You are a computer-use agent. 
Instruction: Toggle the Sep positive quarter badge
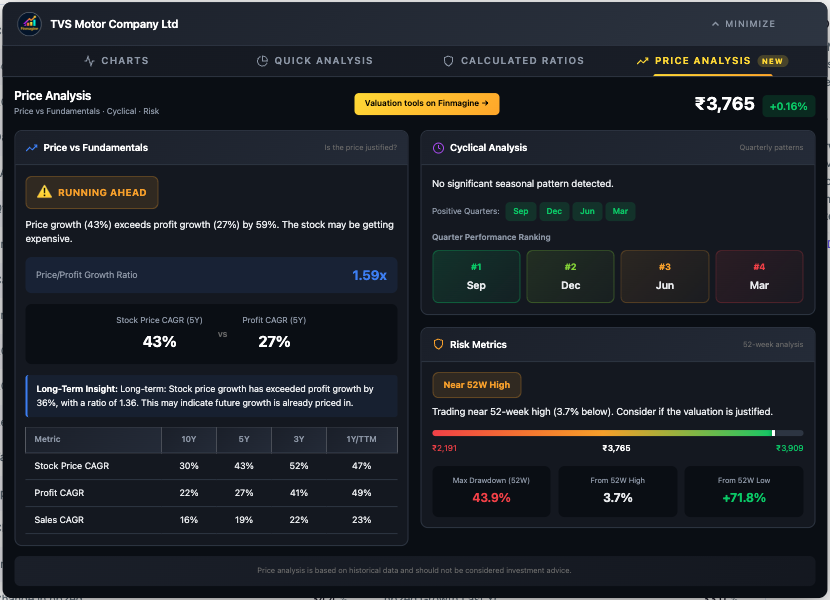[x=520, y=211]
